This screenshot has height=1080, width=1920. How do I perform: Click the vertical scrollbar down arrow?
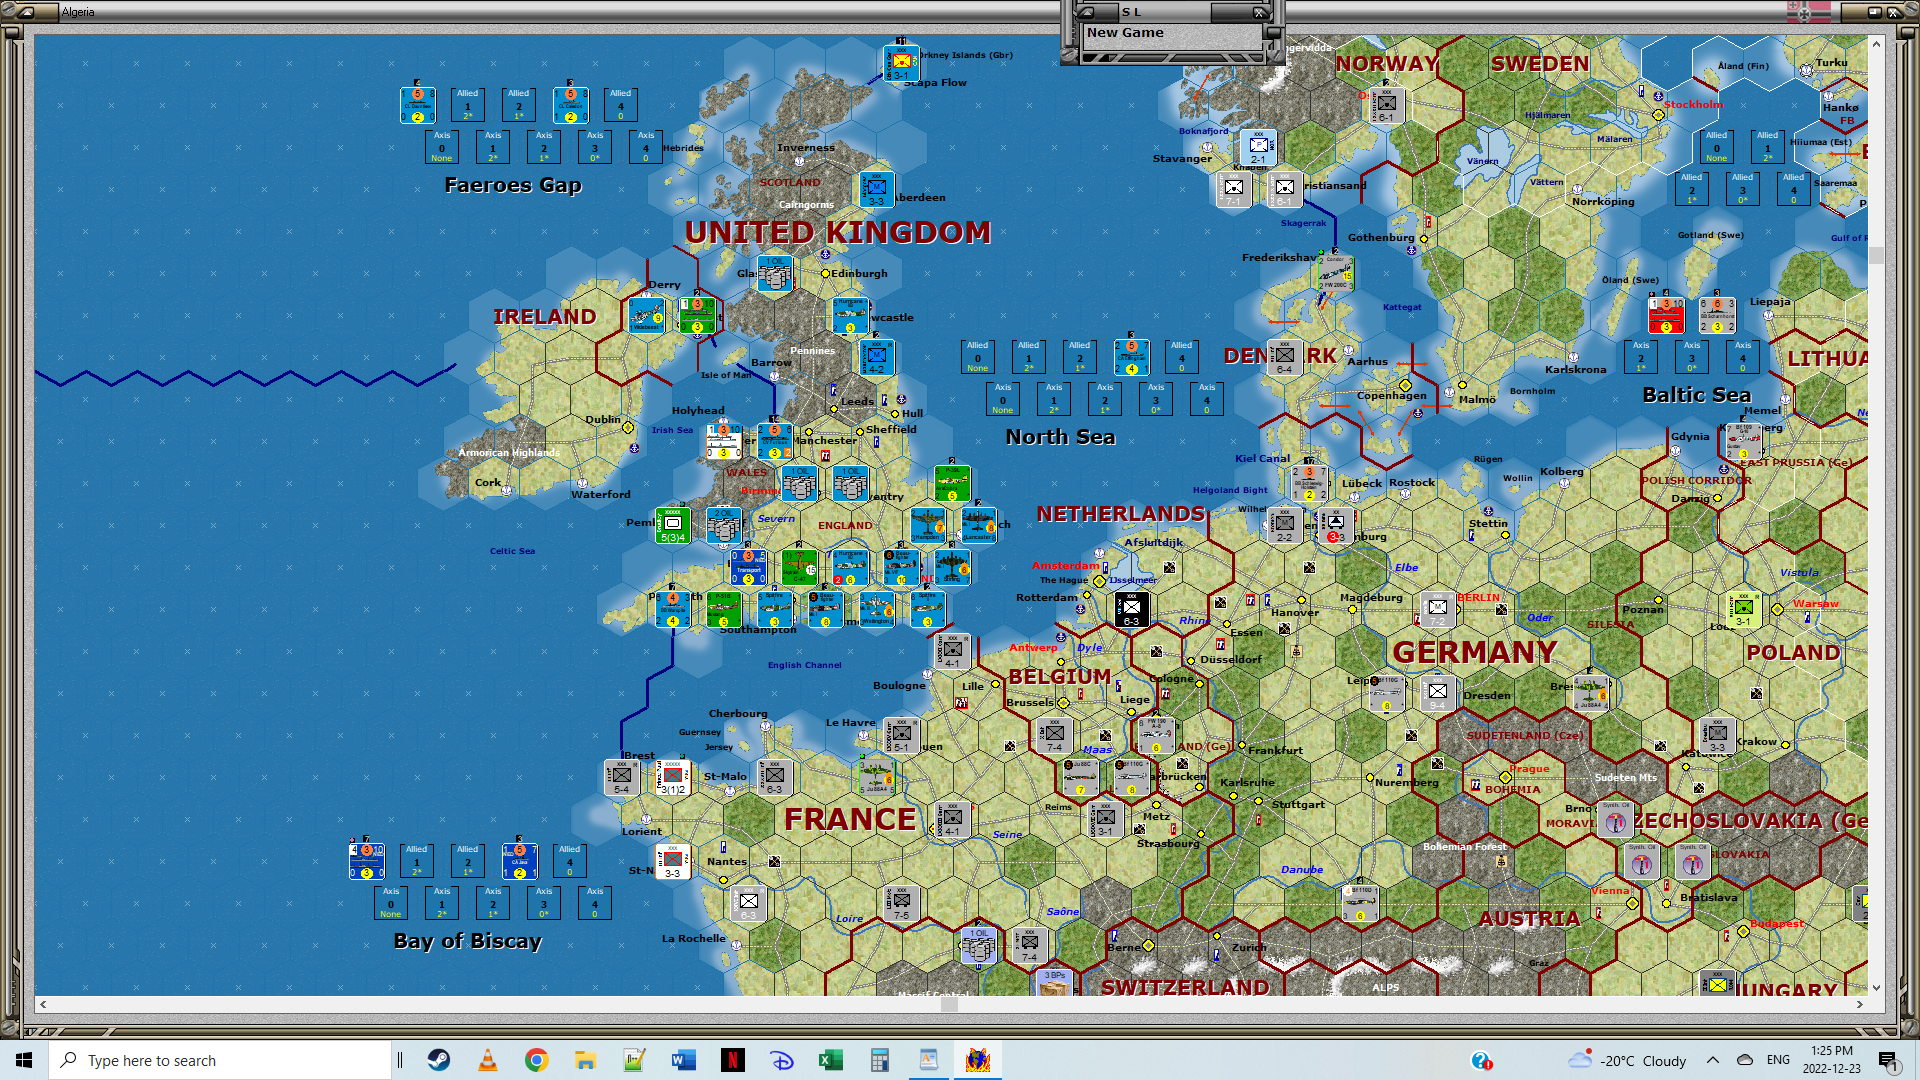(x=1876, y=988)
